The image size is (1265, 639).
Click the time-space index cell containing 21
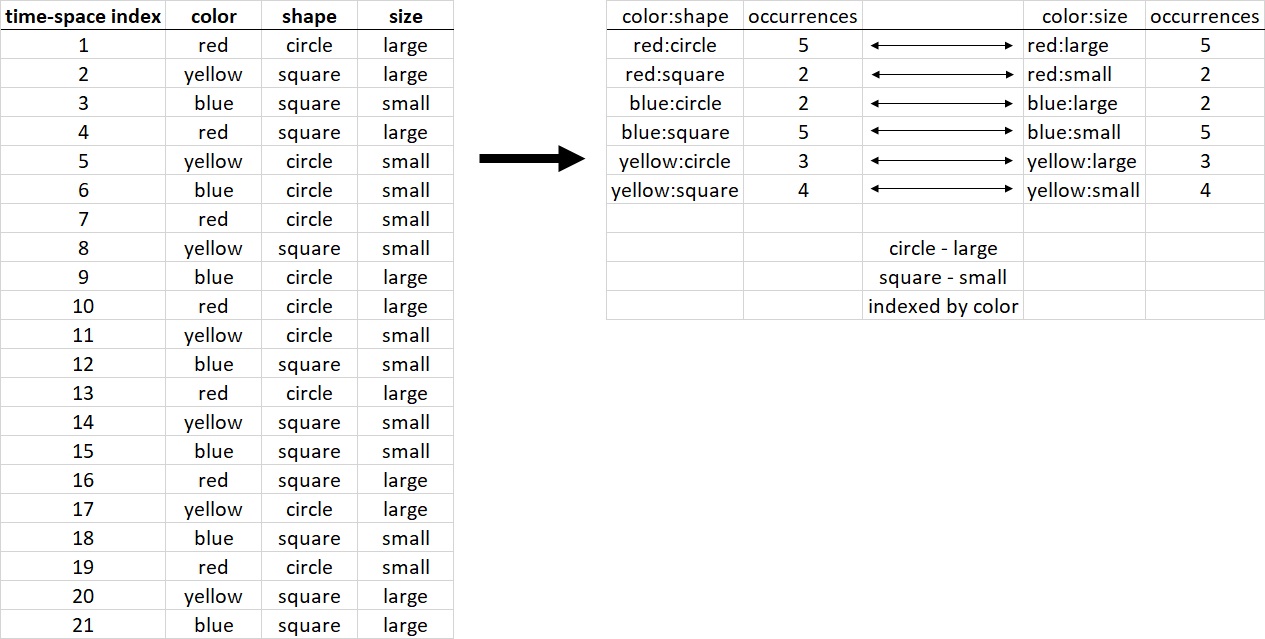coord(83,625)
